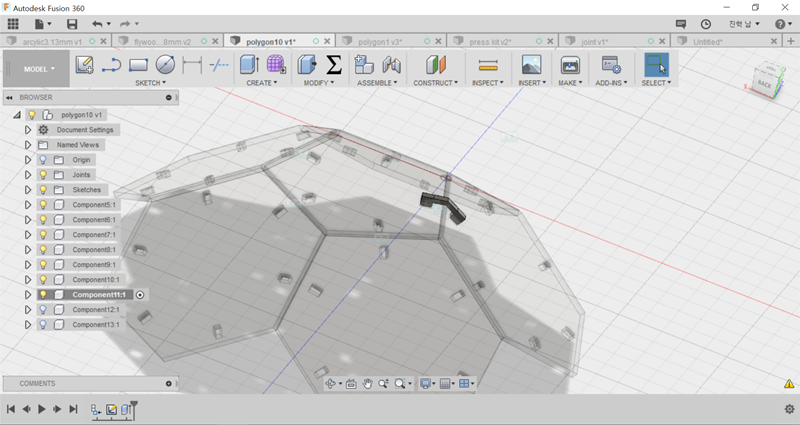Open the MODEL workspace dropdown

(41, 69)
